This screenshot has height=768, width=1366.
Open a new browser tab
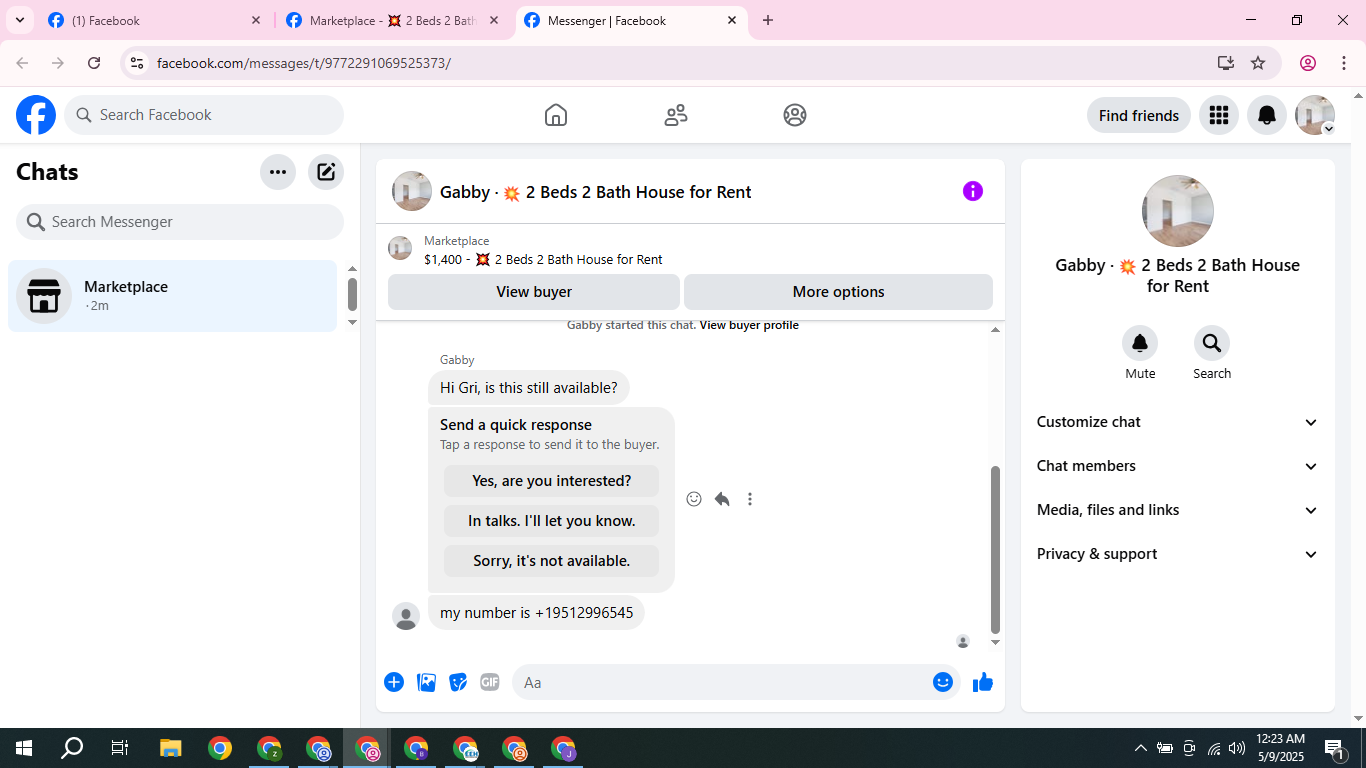(768, 20)
